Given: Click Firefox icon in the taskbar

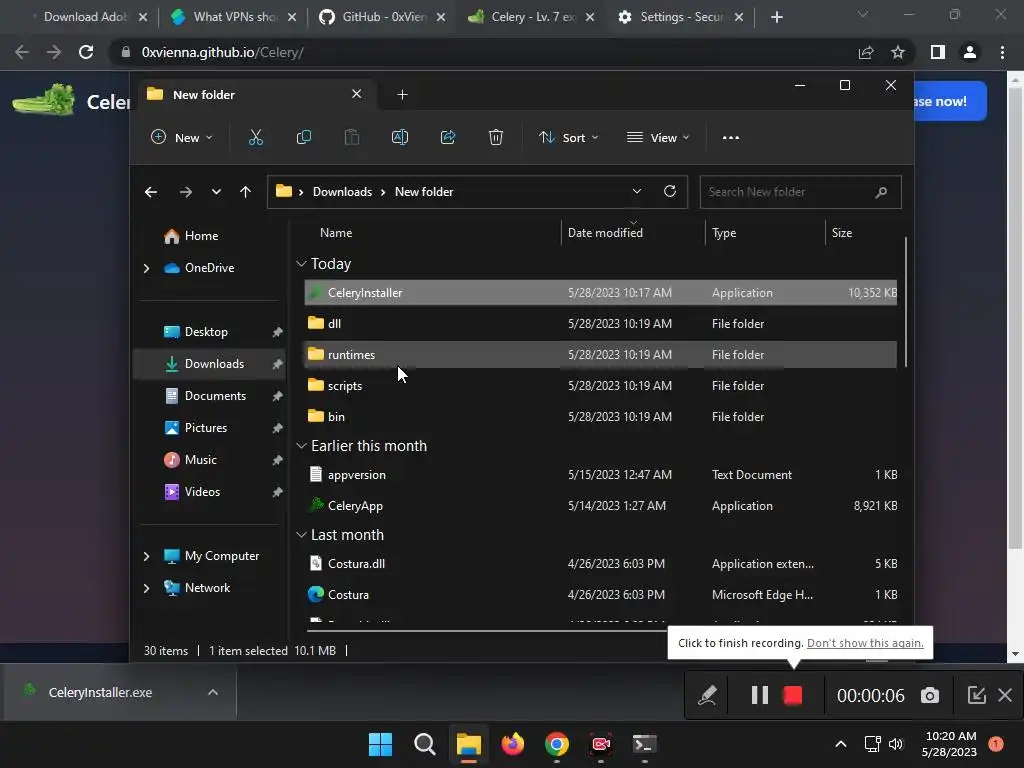Looking at the screenshot, I should pos(513,744).
